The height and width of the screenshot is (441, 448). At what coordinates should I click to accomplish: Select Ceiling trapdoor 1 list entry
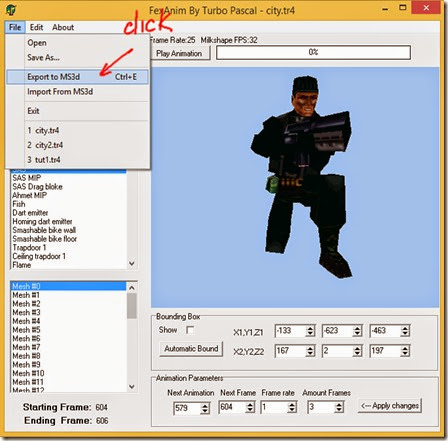click(x=68, y=256)
